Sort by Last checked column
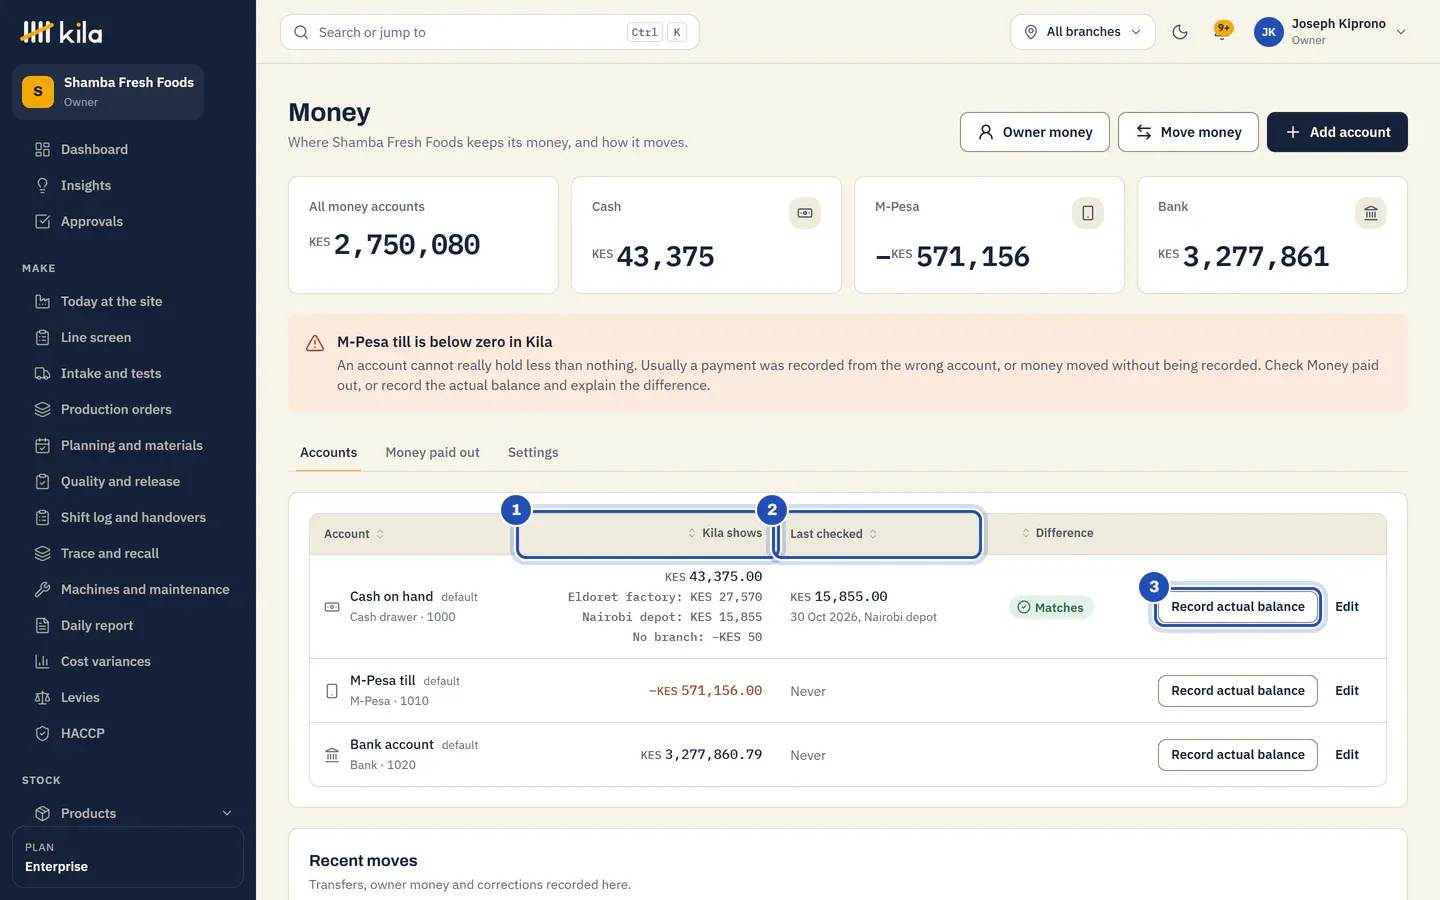1440x900 pixels. (x=834, y=534)
